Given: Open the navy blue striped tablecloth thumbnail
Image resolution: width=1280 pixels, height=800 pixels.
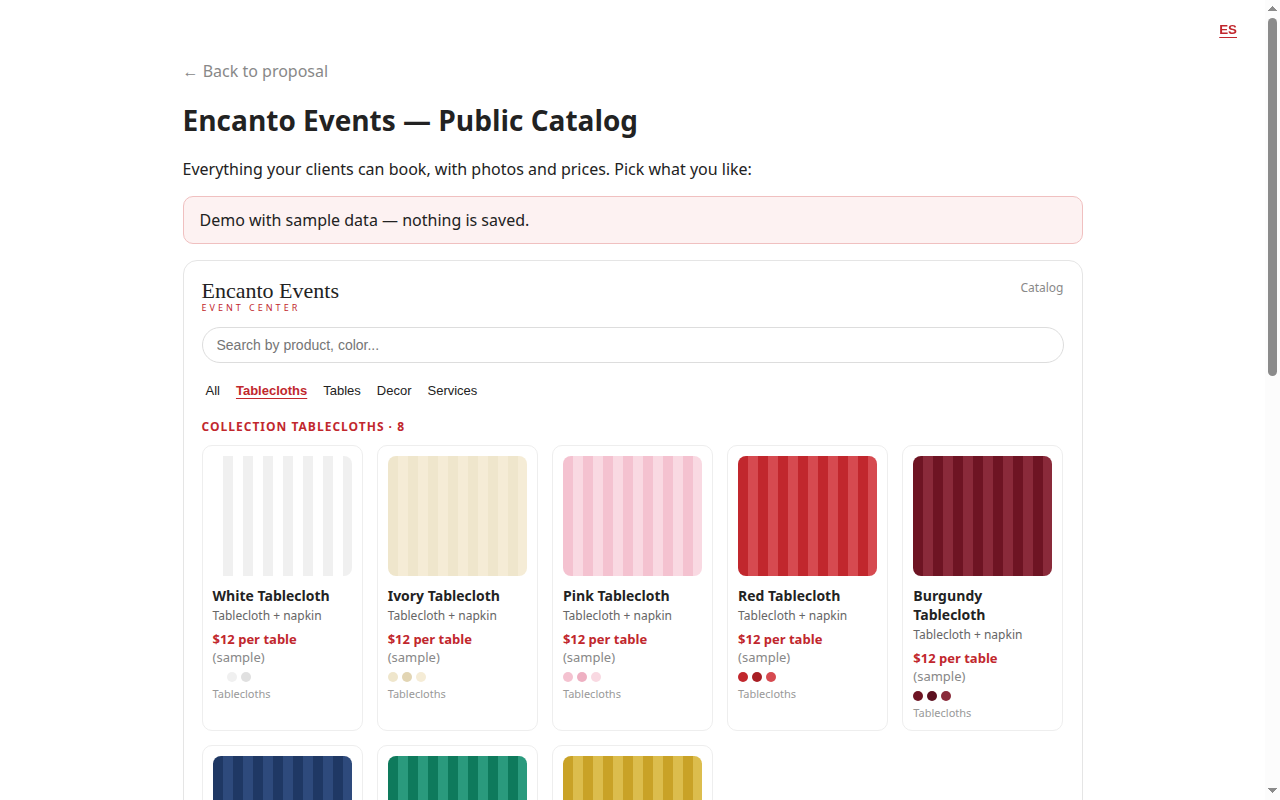Looking at the screenshot, I should [x=282, y=778].
